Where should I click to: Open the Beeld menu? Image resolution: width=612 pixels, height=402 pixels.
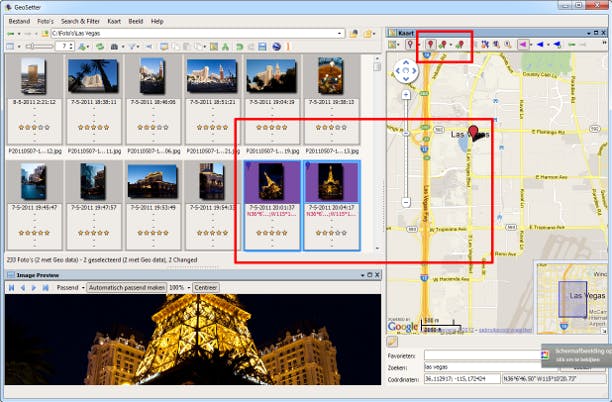[135, 21]
